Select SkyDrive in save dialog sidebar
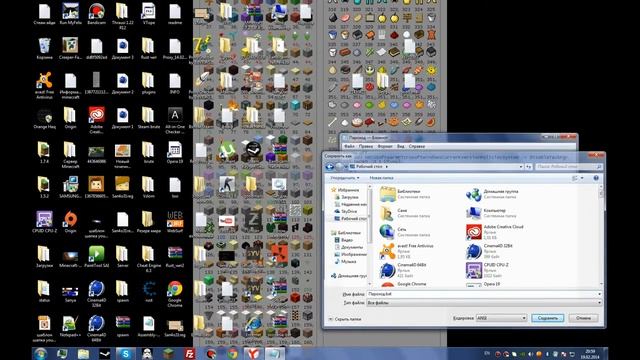Screen dimensions: 640x360 tap(346, 211)
